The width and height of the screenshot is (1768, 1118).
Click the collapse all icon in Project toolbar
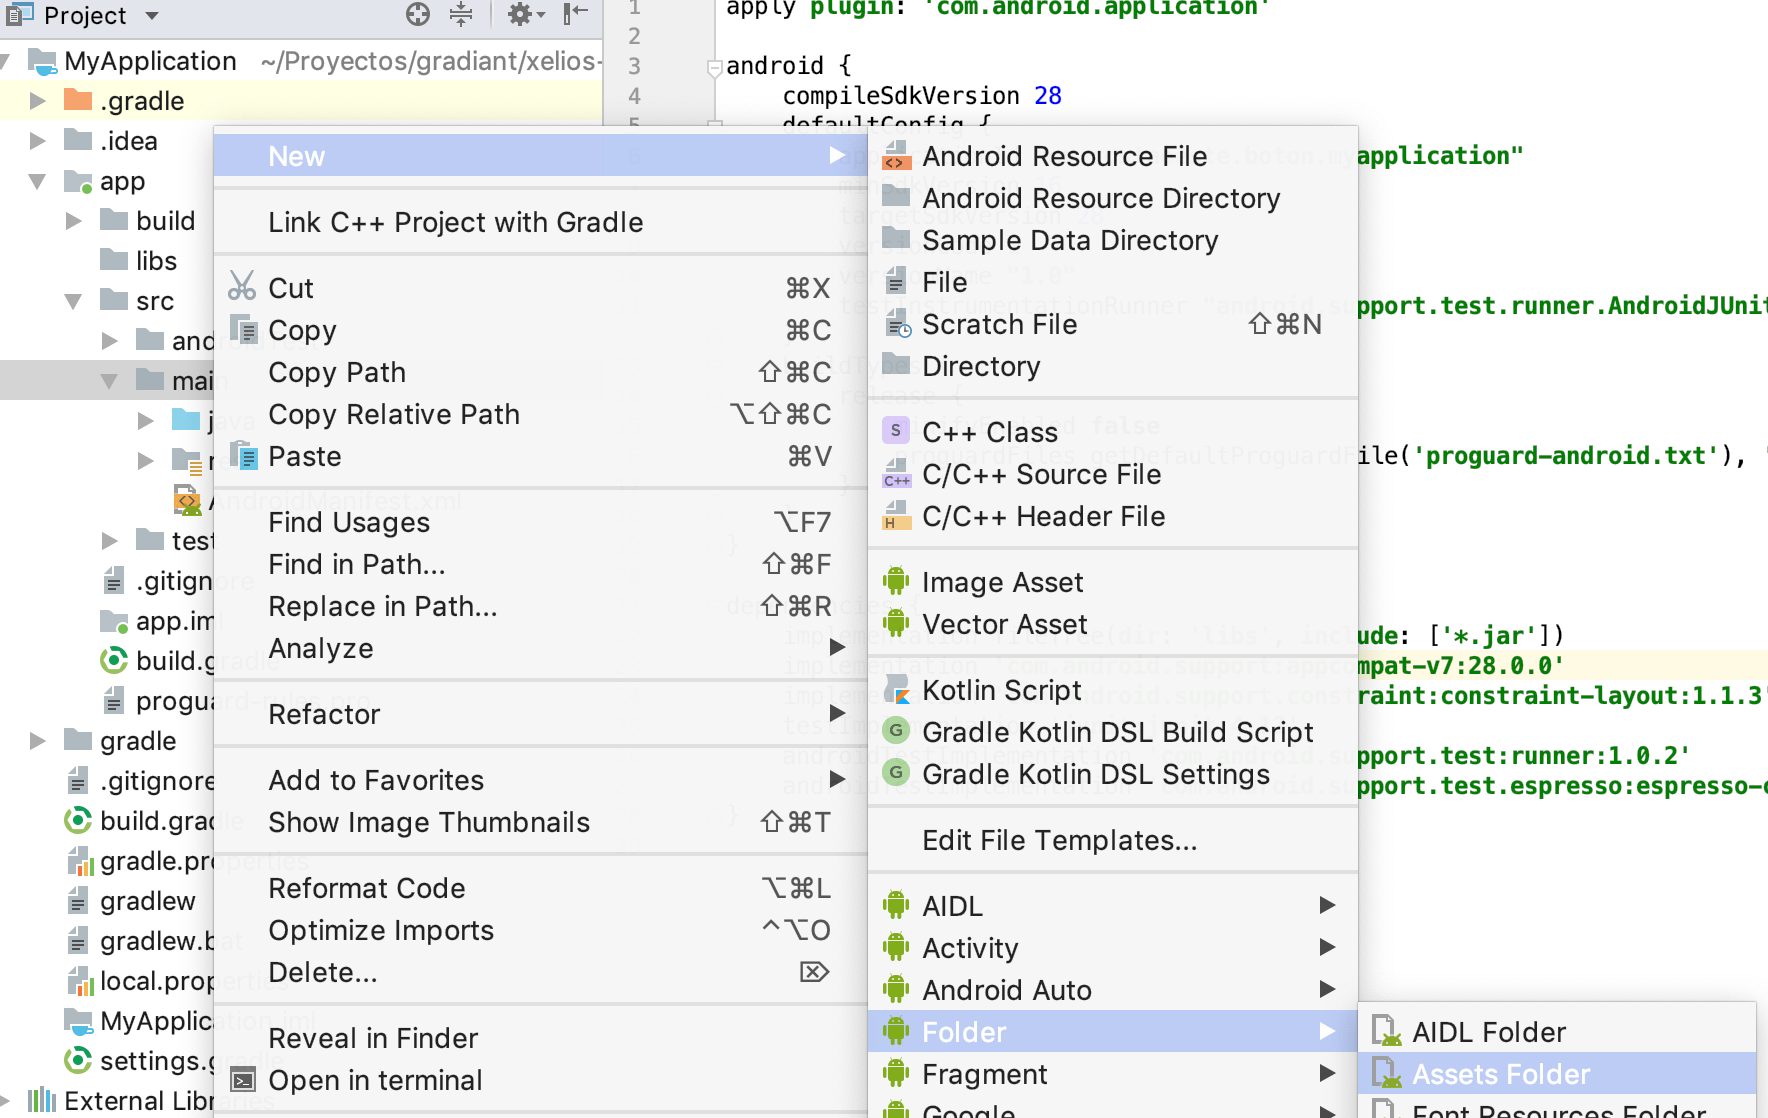(461, 14)
